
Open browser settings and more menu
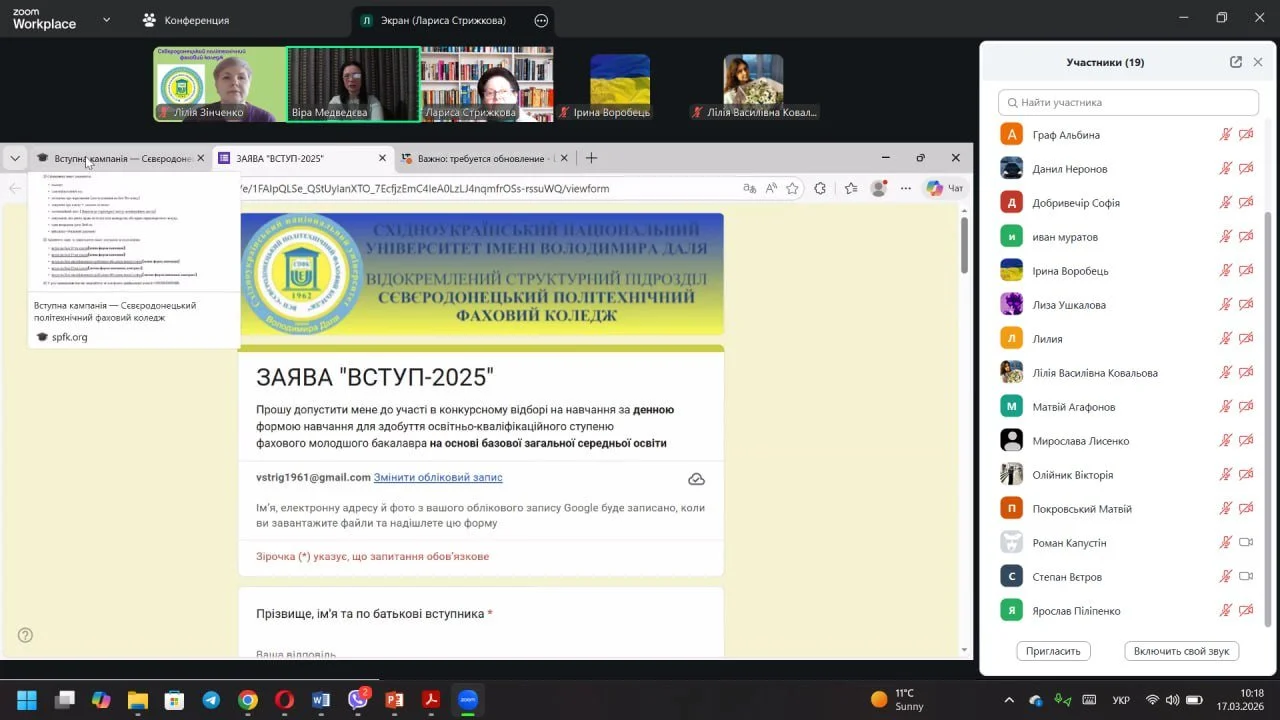coord(906,188)
